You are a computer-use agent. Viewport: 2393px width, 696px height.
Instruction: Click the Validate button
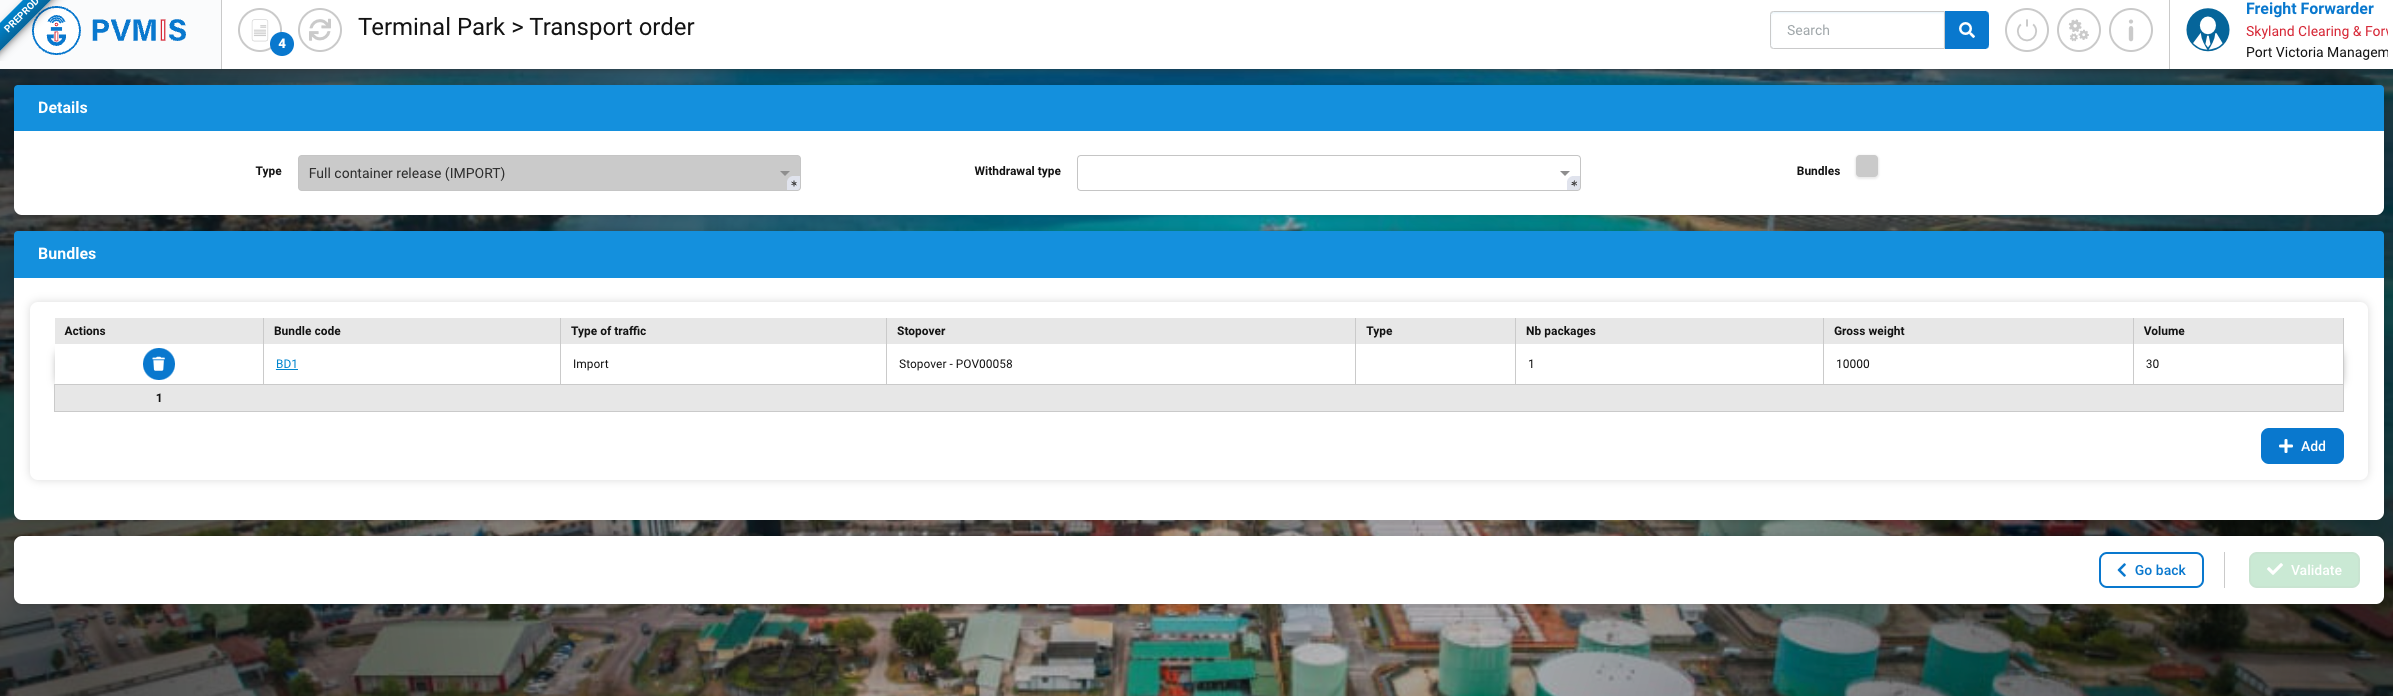click(2303, 570)
